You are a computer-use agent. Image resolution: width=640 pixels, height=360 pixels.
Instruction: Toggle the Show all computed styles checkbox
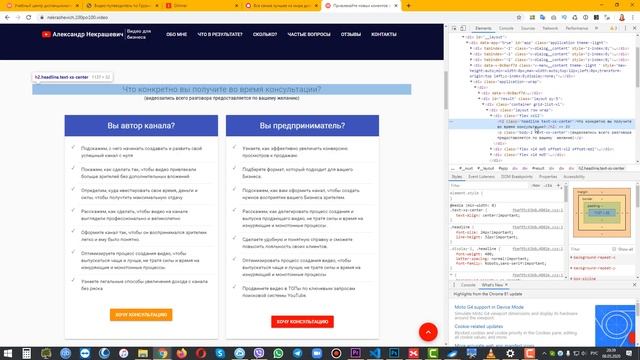614,249
